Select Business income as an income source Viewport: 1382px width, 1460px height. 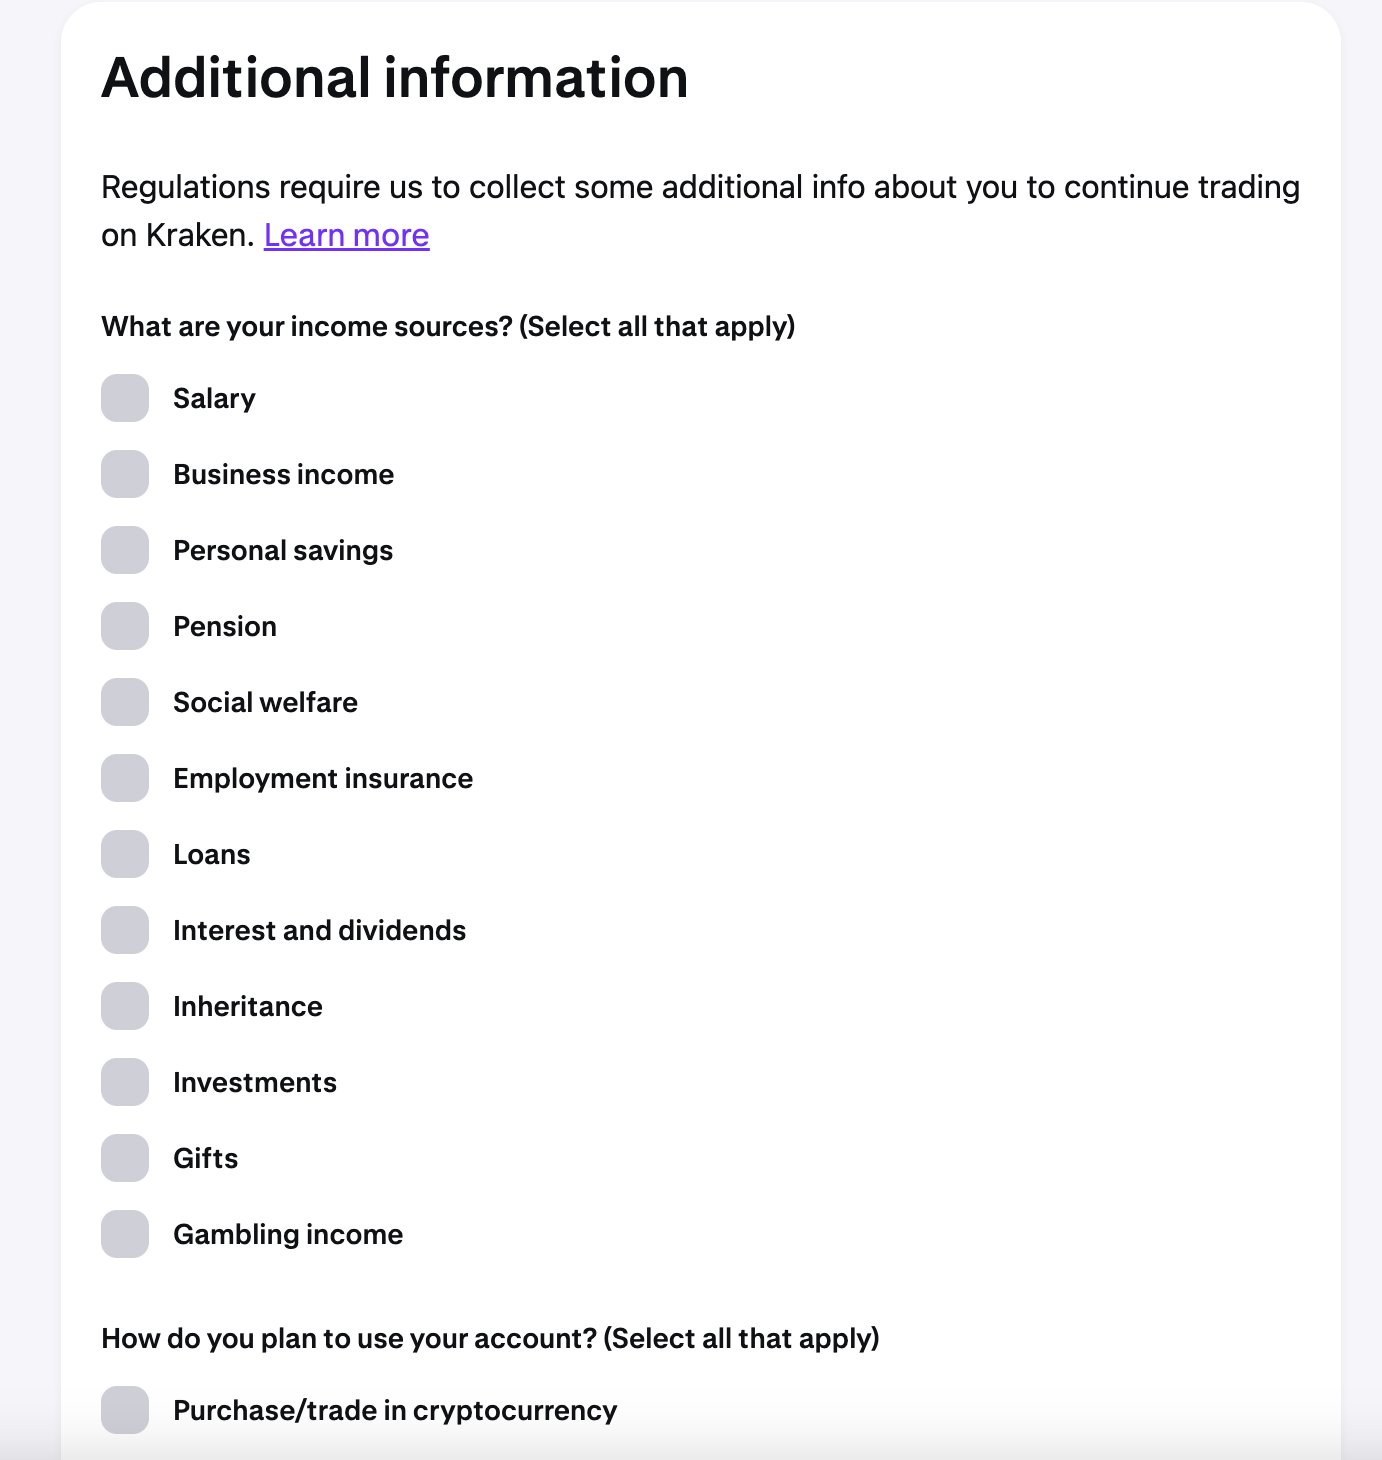coord(124,474)
